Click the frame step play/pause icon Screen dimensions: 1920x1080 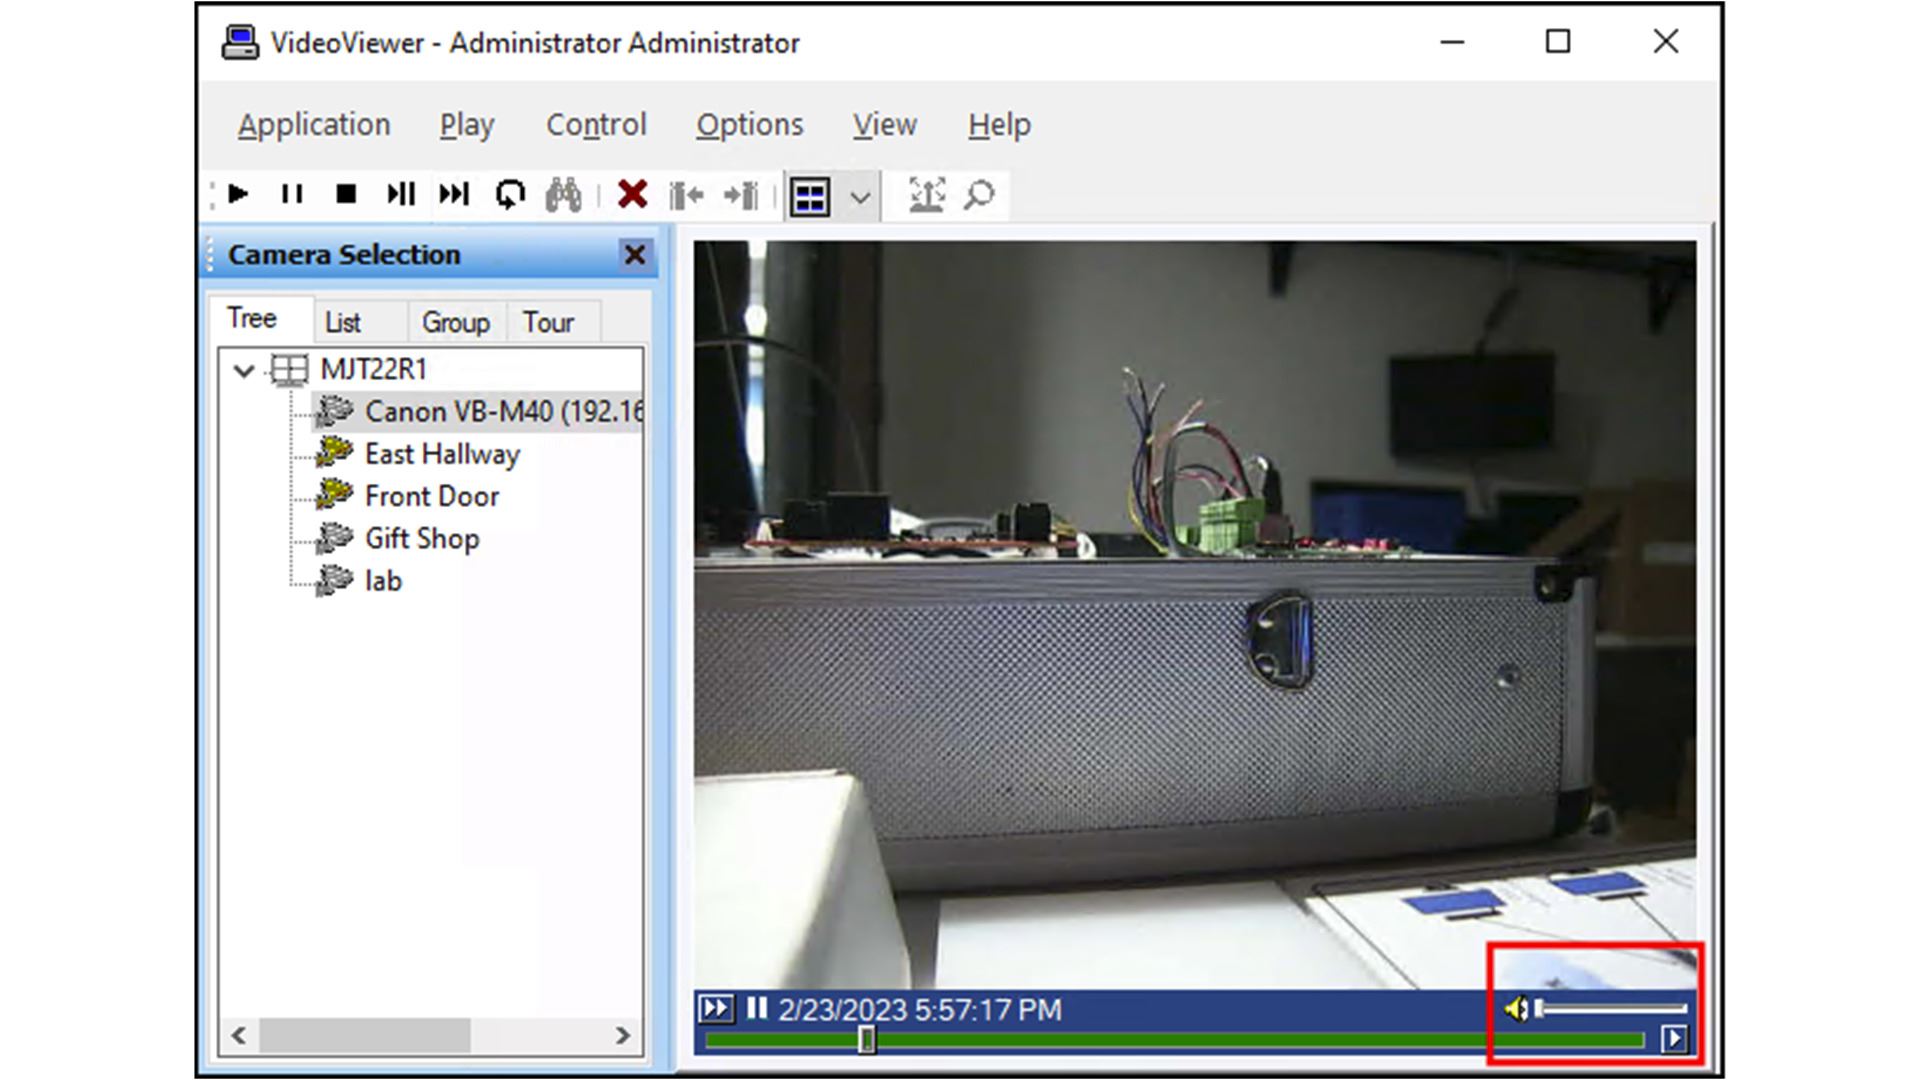pyautogui.click(x=400, y=194)
